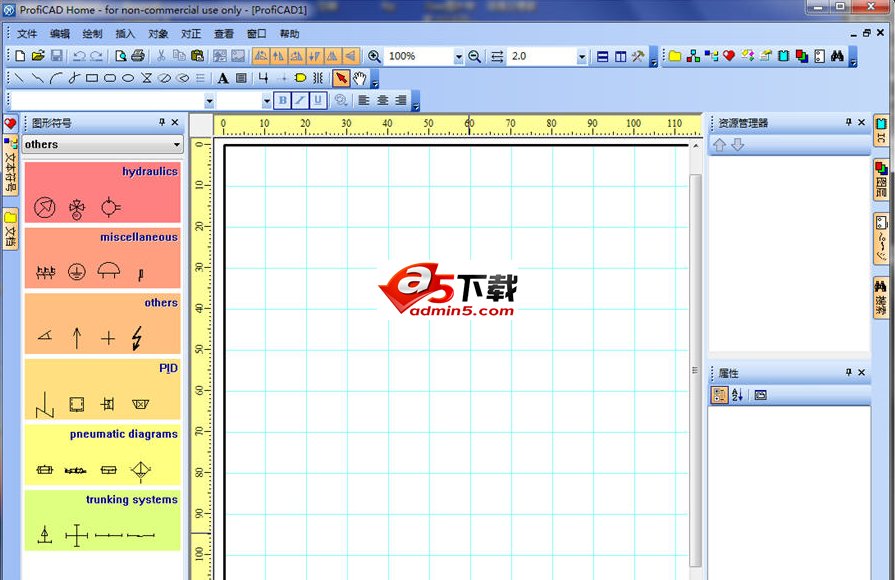The width and height of the screenshot is (895, 580).
Task: Click the red heart Favorites toolbar icon
Action: (x=729, y=56)
